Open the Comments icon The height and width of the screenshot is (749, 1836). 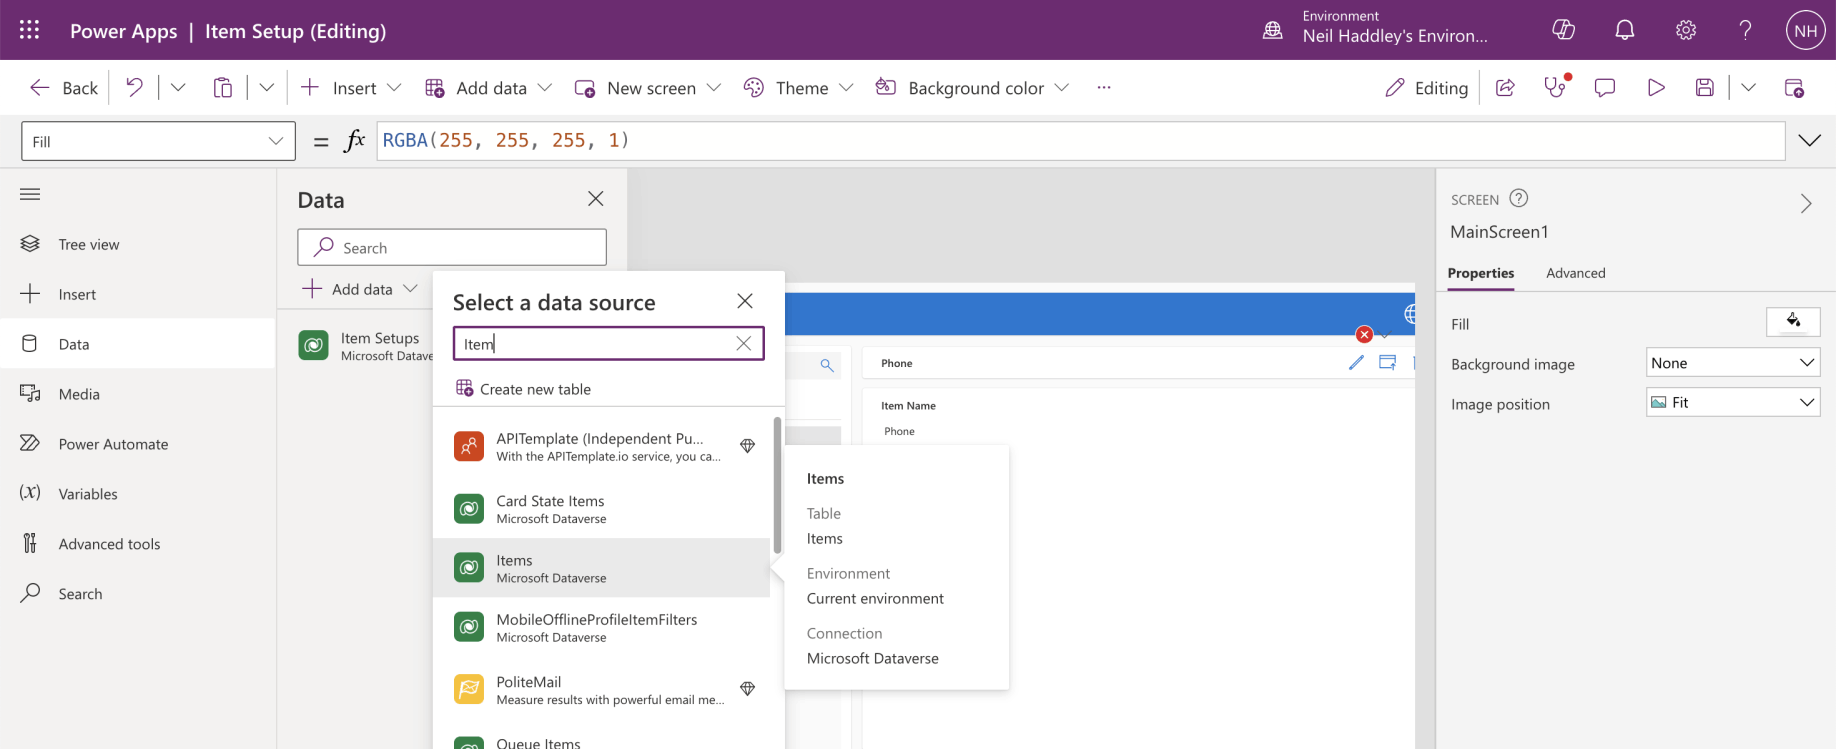(x=1605, y=88)
